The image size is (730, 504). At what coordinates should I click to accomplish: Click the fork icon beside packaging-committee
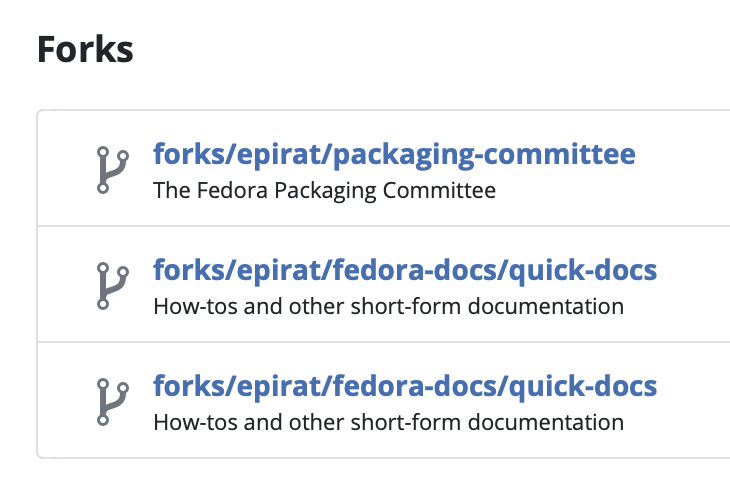click(x=113, y=170)
